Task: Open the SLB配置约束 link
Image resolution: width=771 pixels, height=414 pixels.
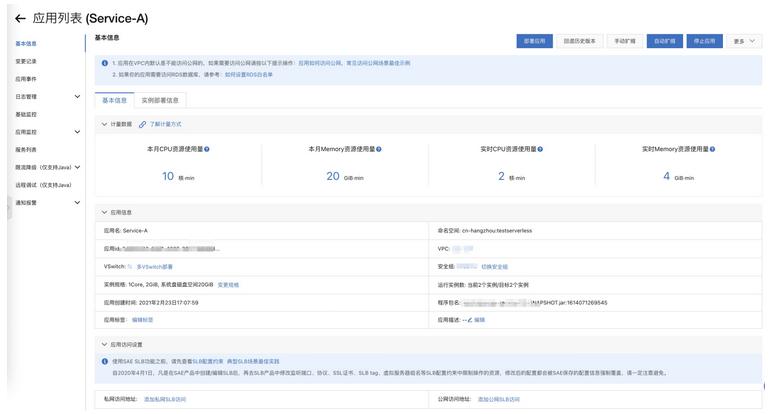Action: coord(208,361)
